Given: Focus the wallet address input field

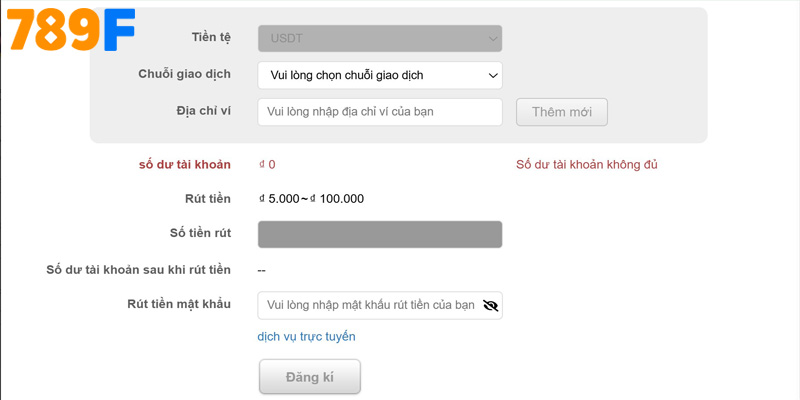Looking at the screenshot, I should click(380, 112).
